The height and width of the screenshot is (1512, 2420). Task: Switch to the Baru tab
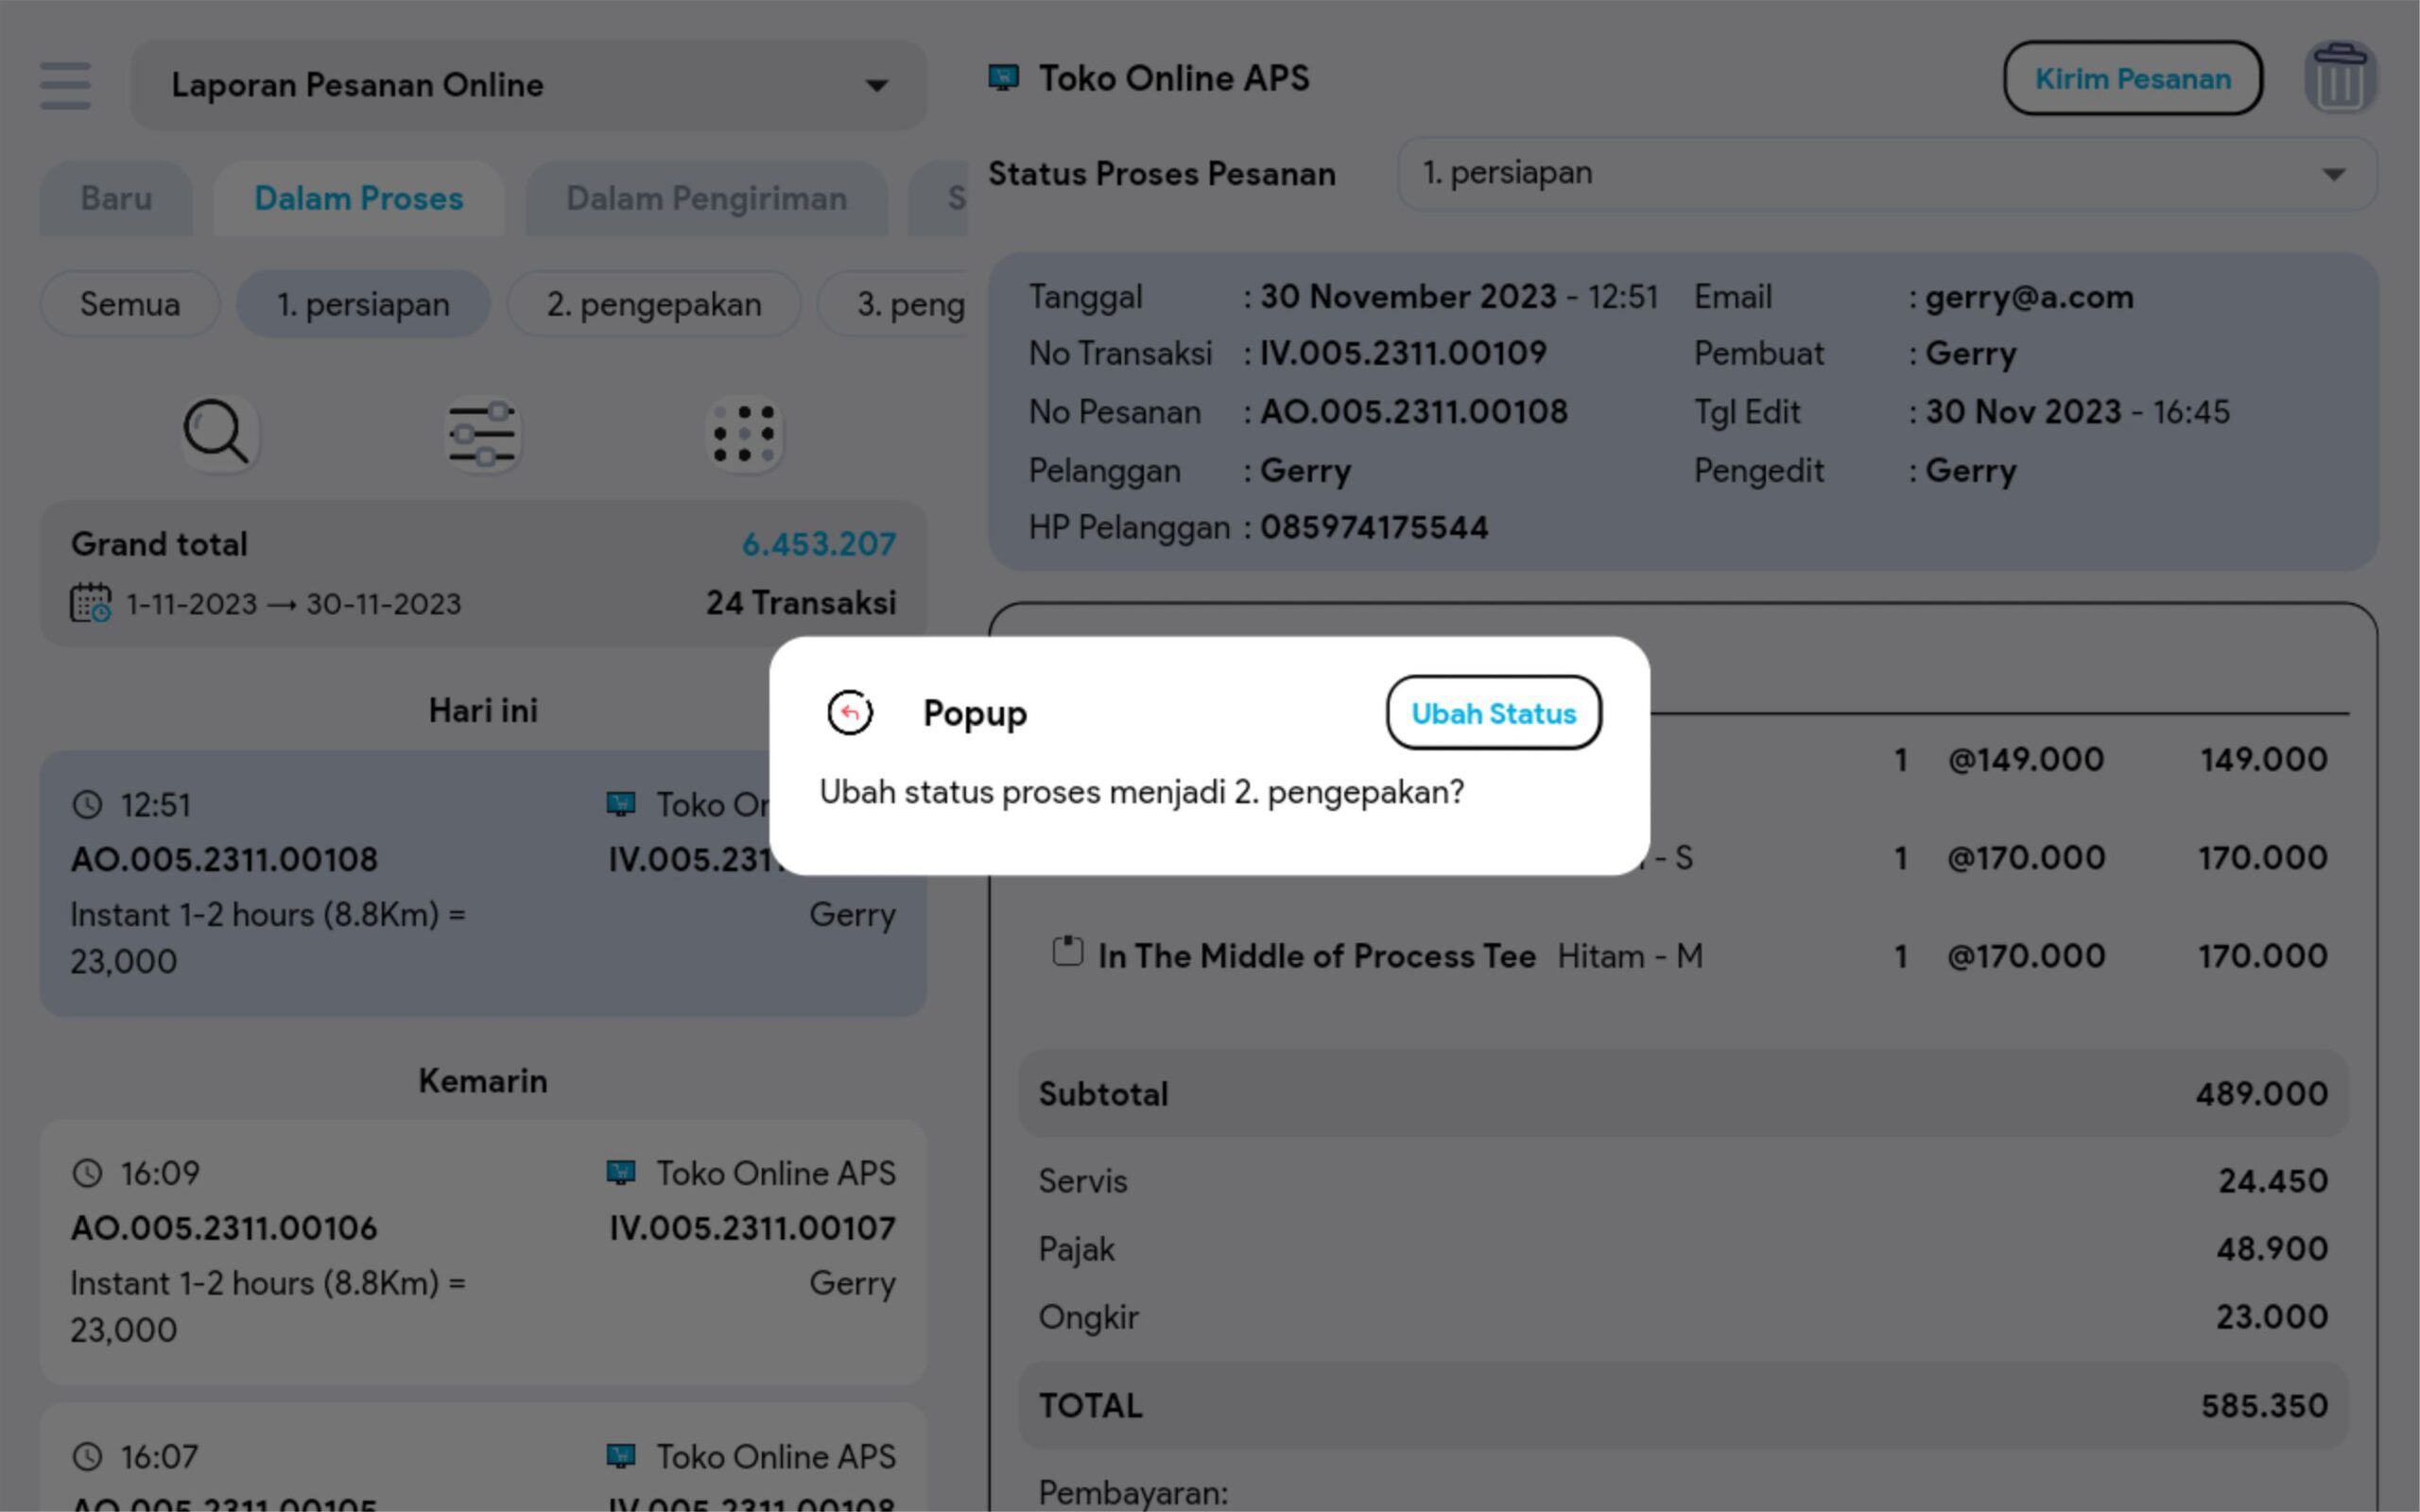116,199
